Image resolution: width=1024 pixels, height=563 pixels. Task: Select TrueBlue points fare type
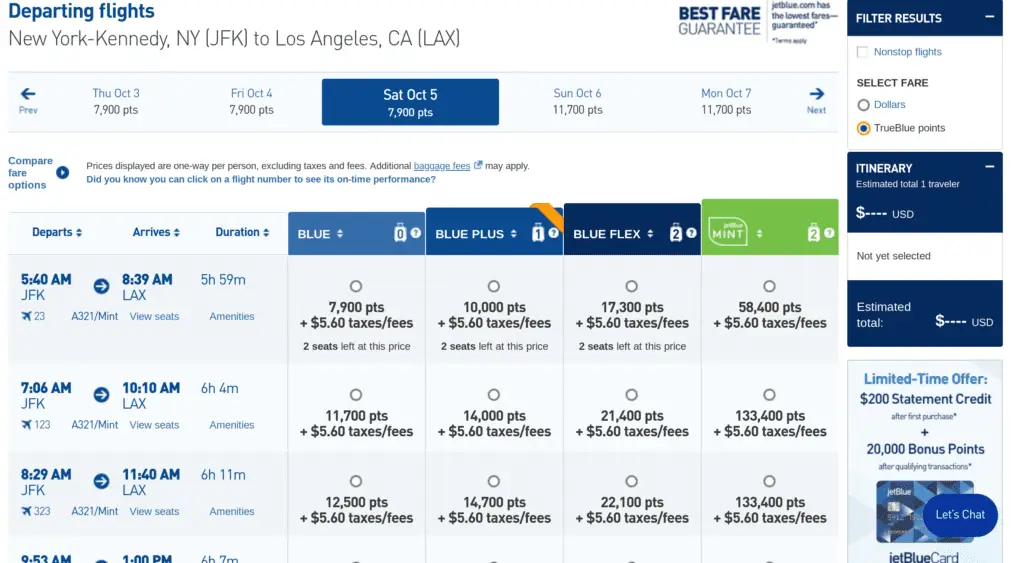[x=863, y=128]
